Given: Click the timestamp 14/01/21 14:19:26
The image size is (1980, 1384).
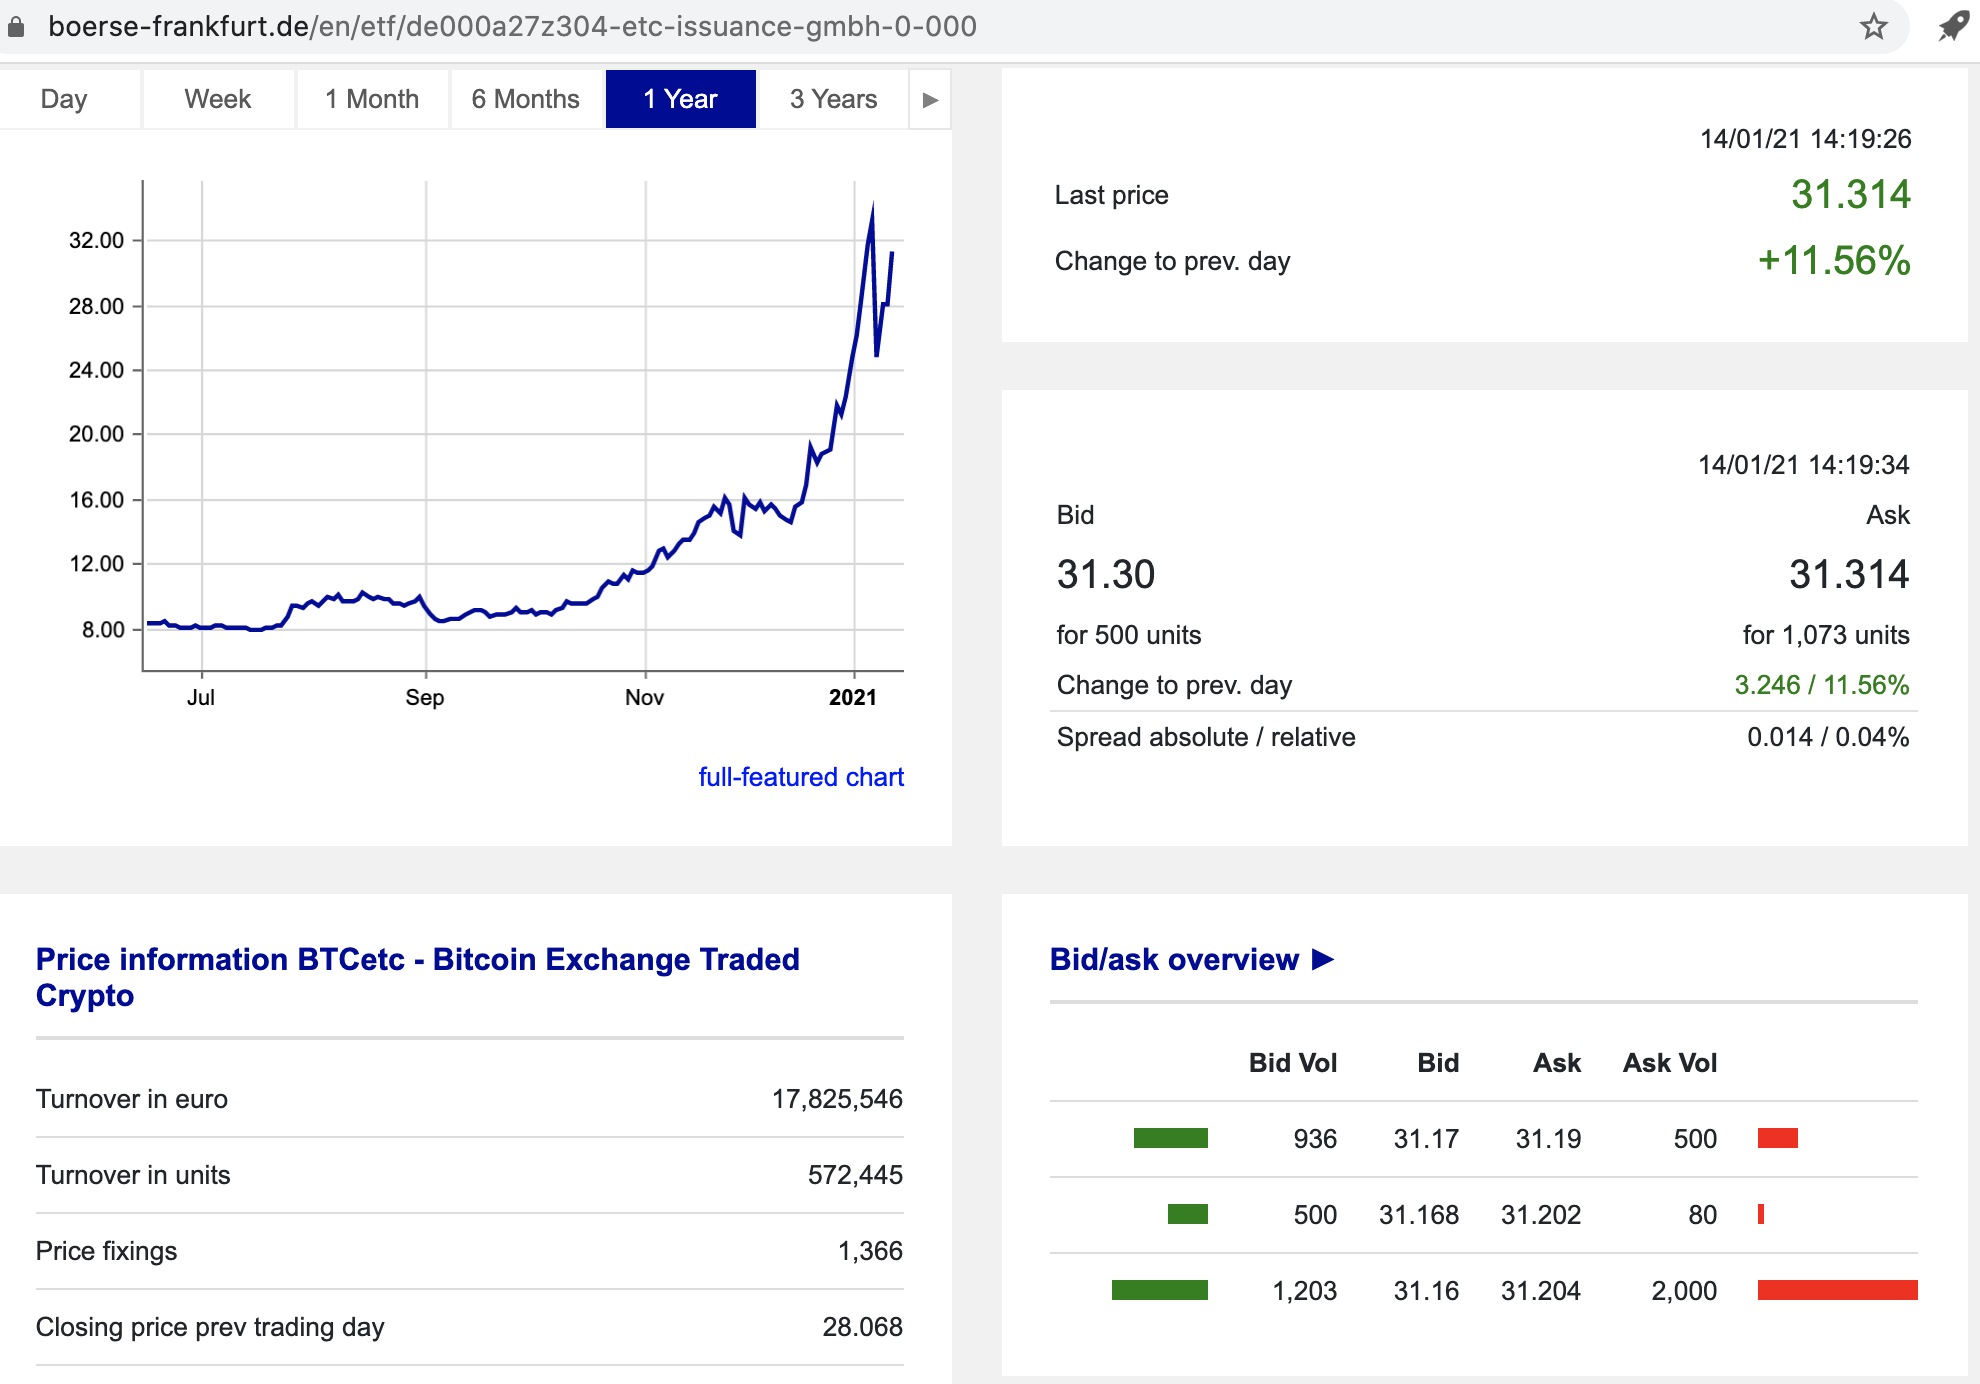Looking at the screenshot, I should tap(1806, 139).
